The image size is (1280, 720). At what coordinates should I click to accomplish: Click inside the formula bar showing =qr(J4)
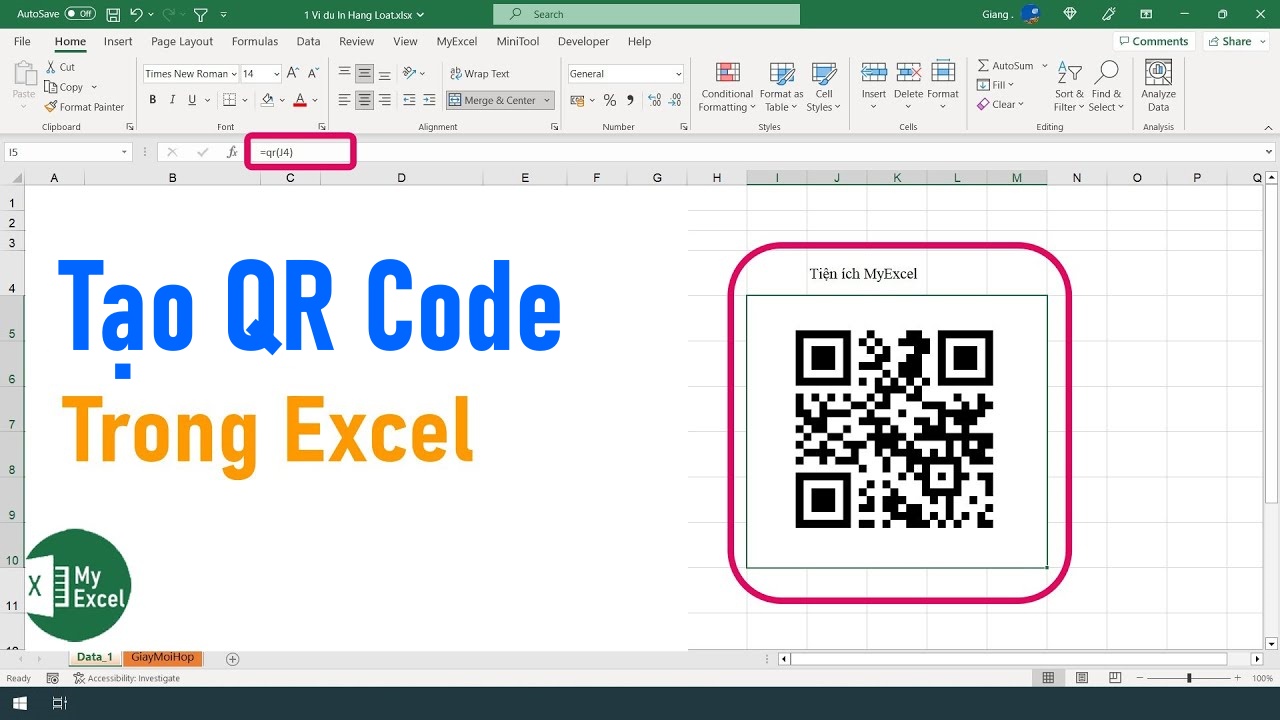click(300, 151)
